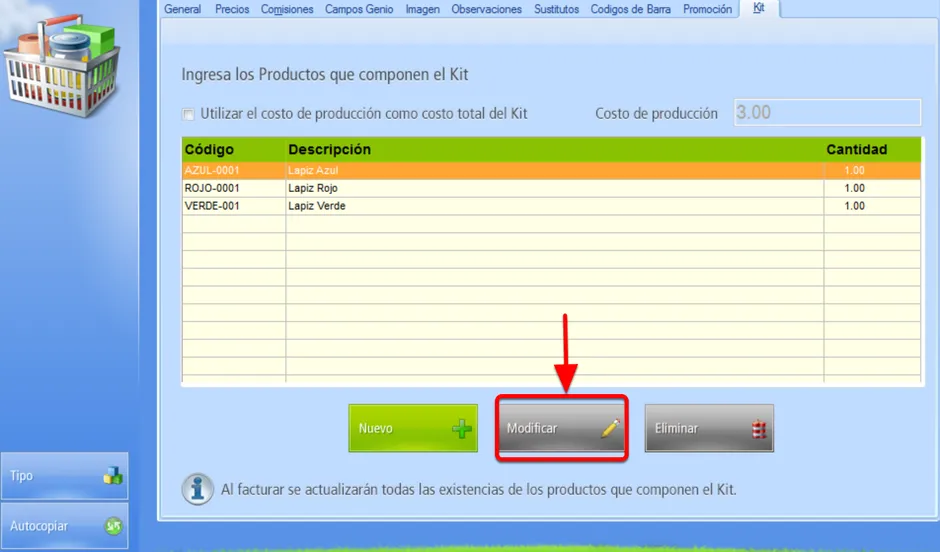940x552 pixels.
Task: Open the Sustitutos tab
Action: (556, 9)
